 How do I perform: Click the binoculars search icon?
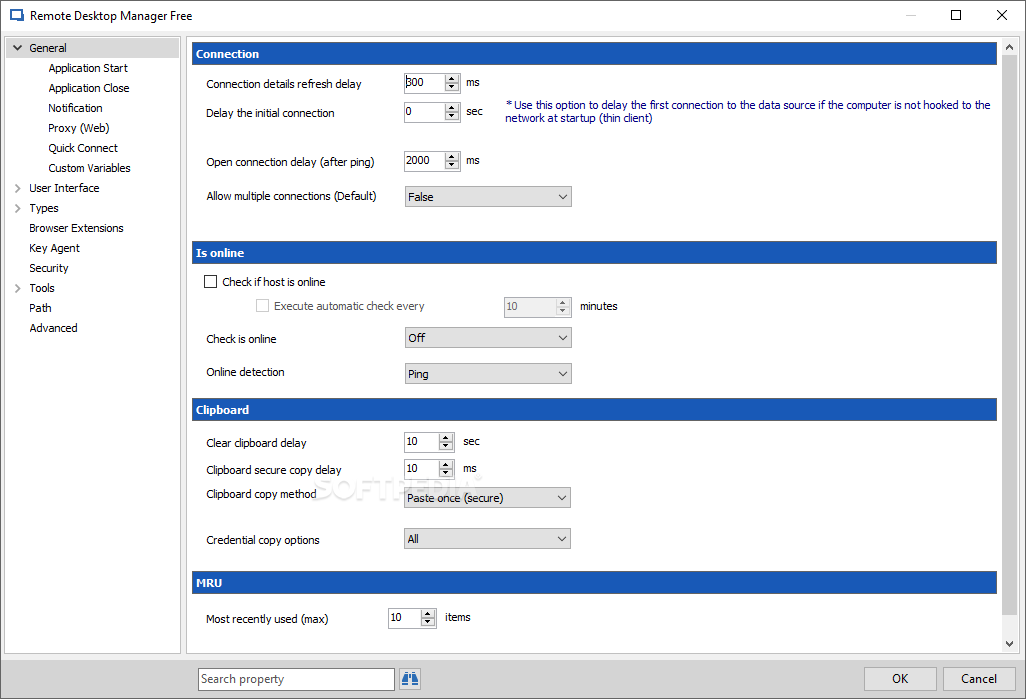click(410, 679)
